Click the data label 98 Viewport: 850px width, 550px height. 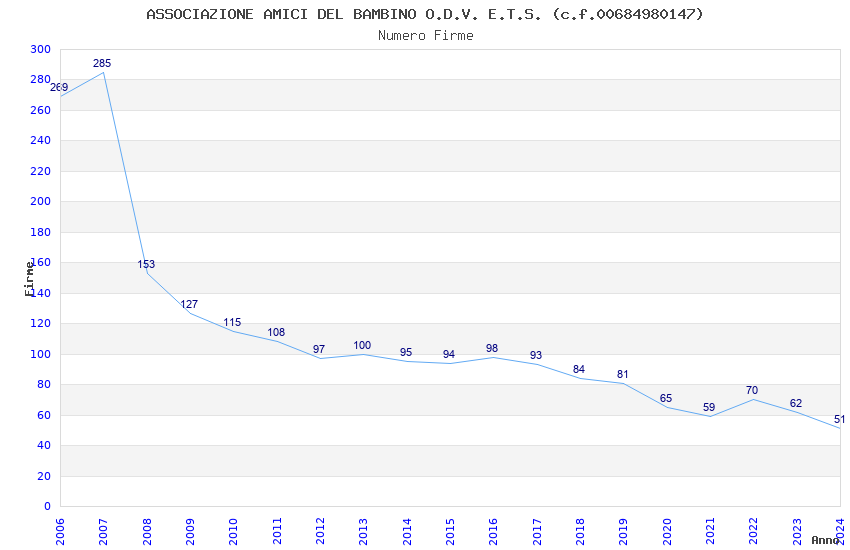[x=492, y=348]
